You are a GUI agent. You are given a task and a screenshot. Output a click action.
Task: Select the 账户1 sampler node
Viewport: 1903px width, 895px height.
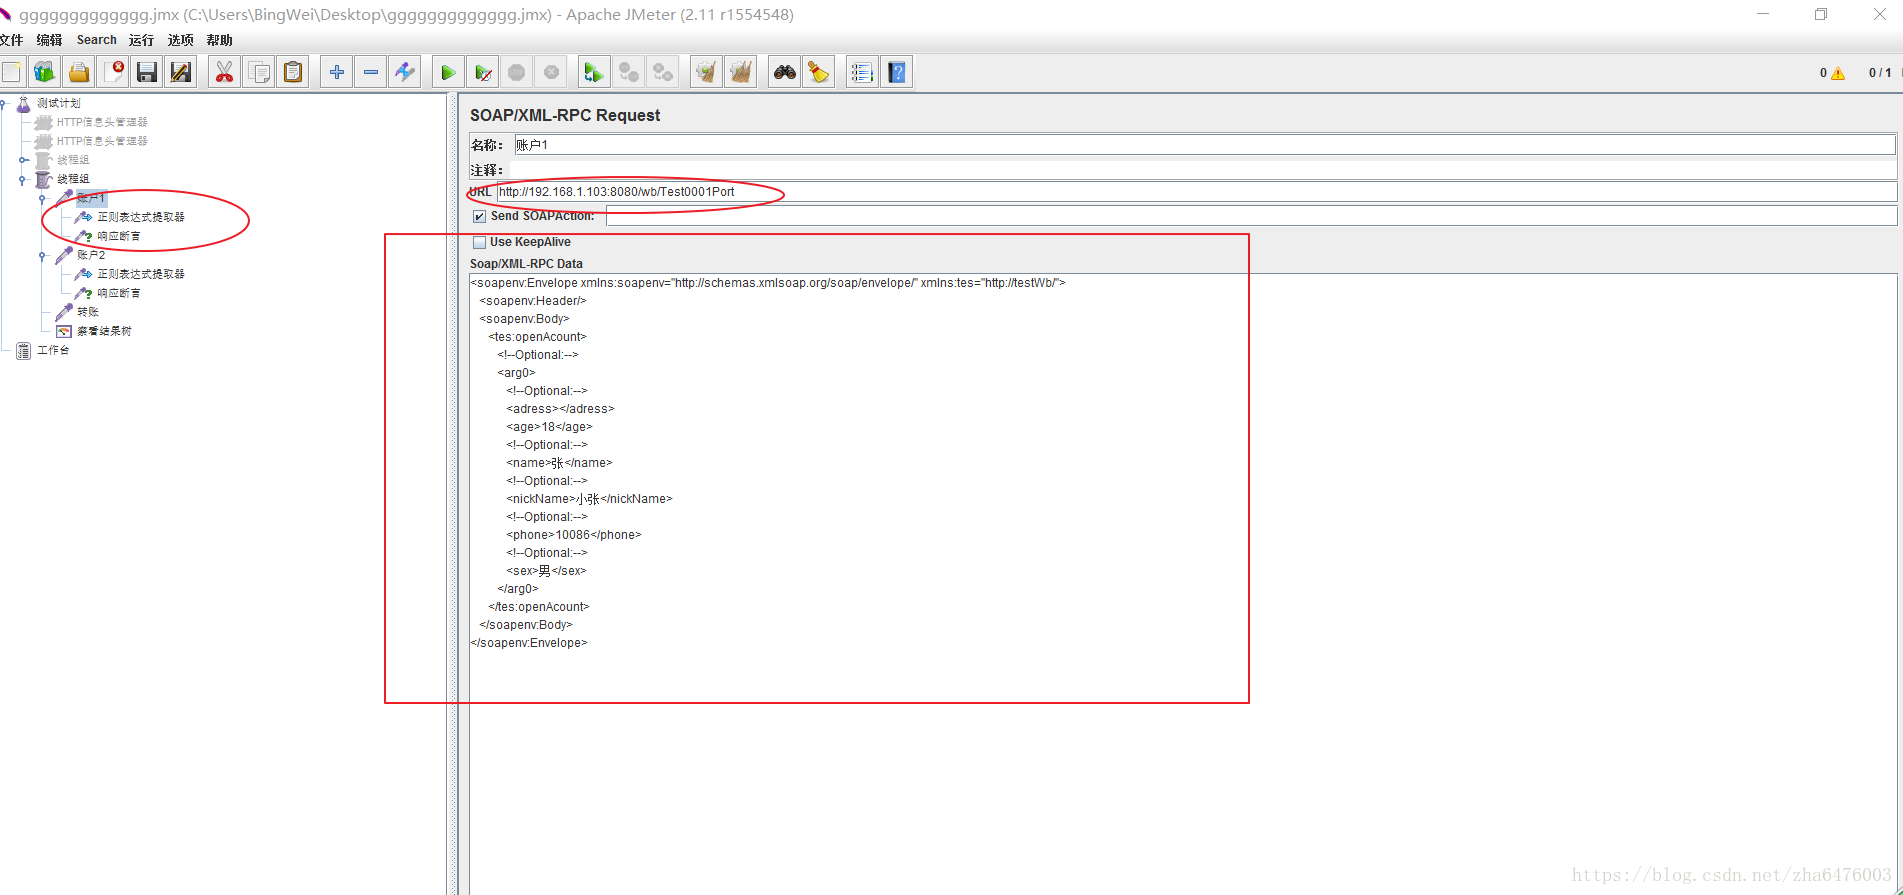click(91, 198)
